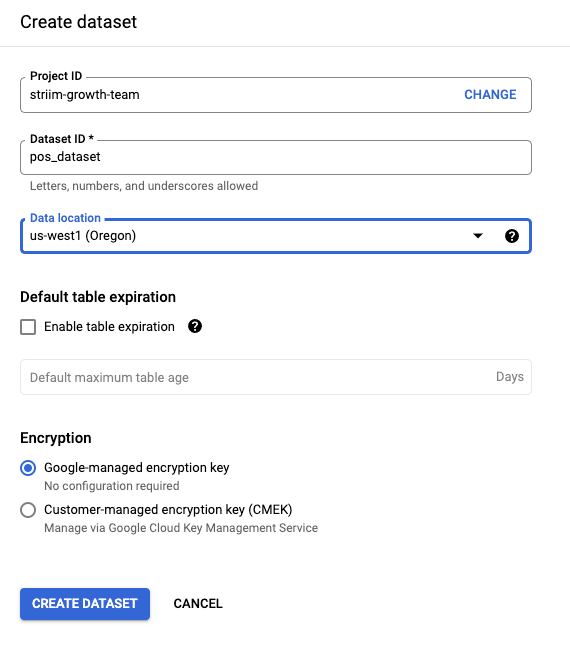Click the Google-managed encryption key label
Image resolution: width=570 pixels, height=667 pixels.
tap(137, 467)
